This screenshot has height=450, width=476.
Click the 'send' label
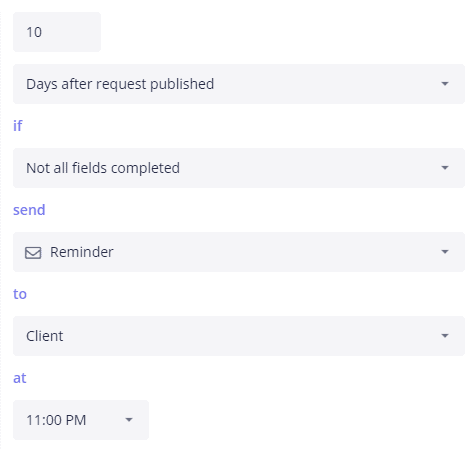[x=29, y=210]
